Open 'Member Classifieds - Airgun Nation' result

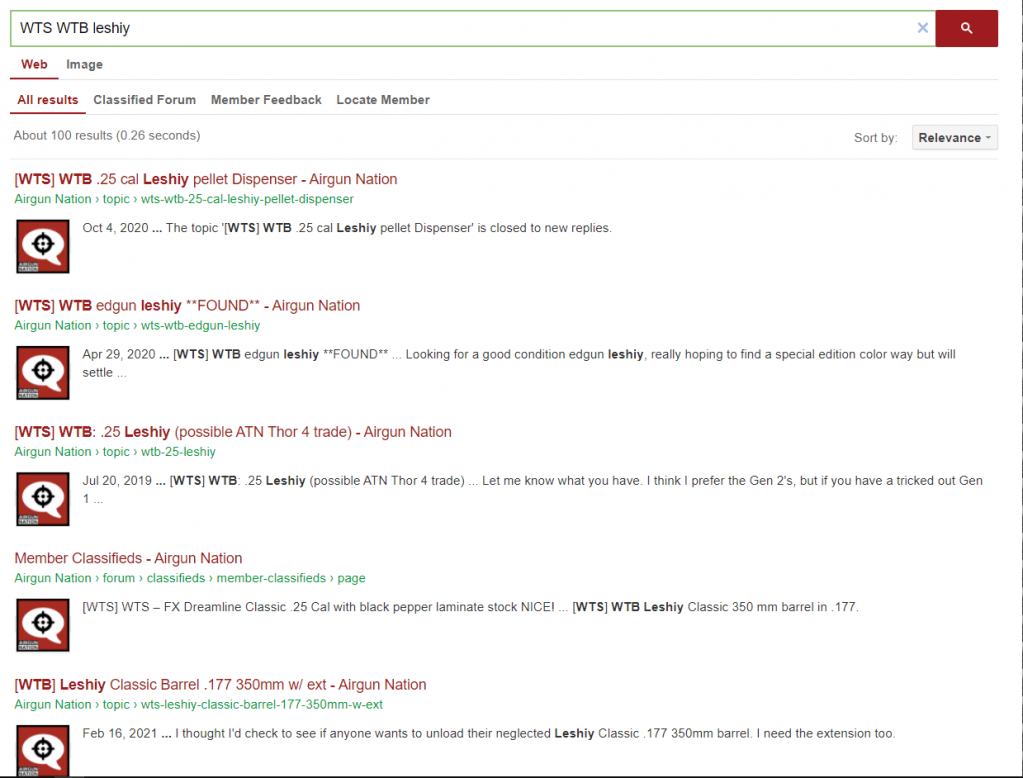[128, 558]
